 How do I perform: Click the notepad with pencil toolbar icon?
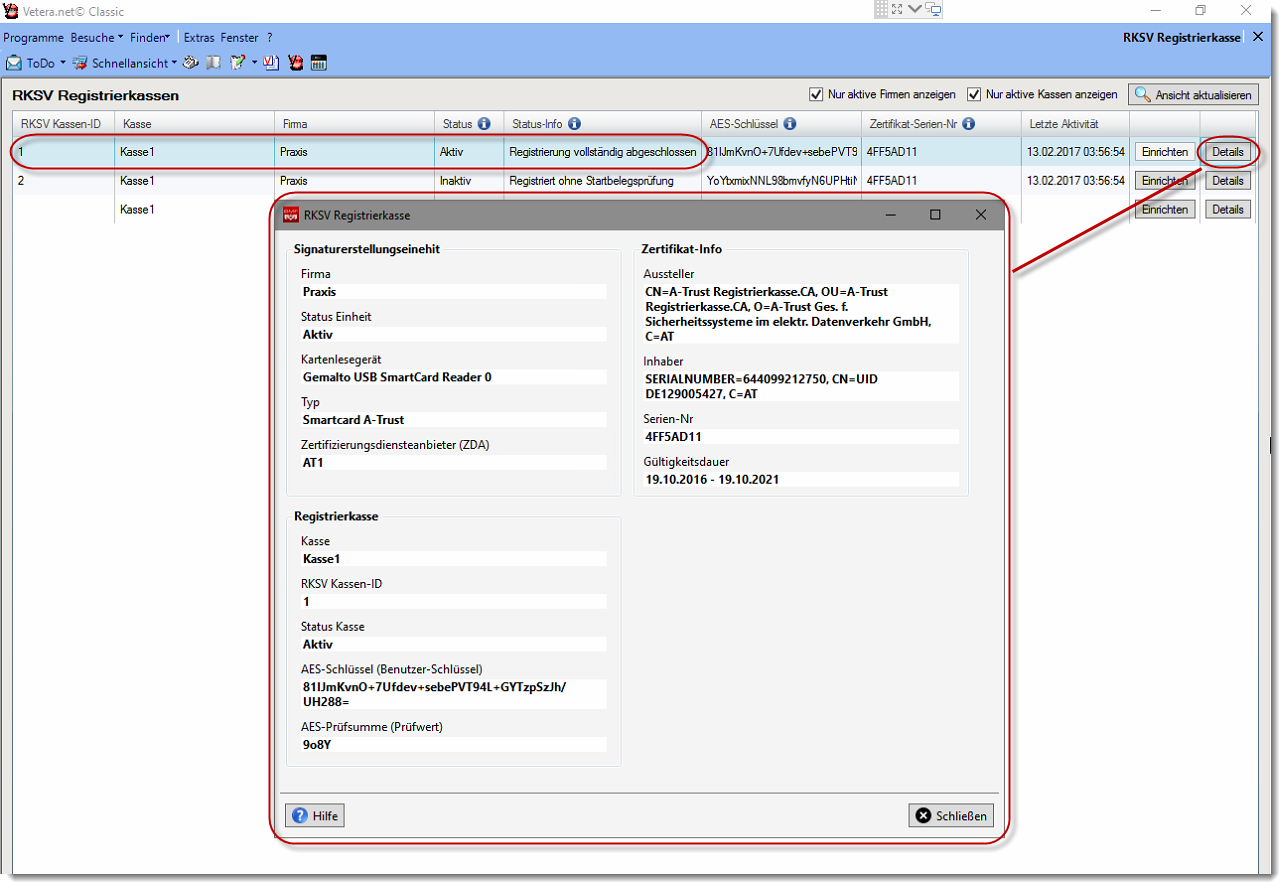[238, 63]
